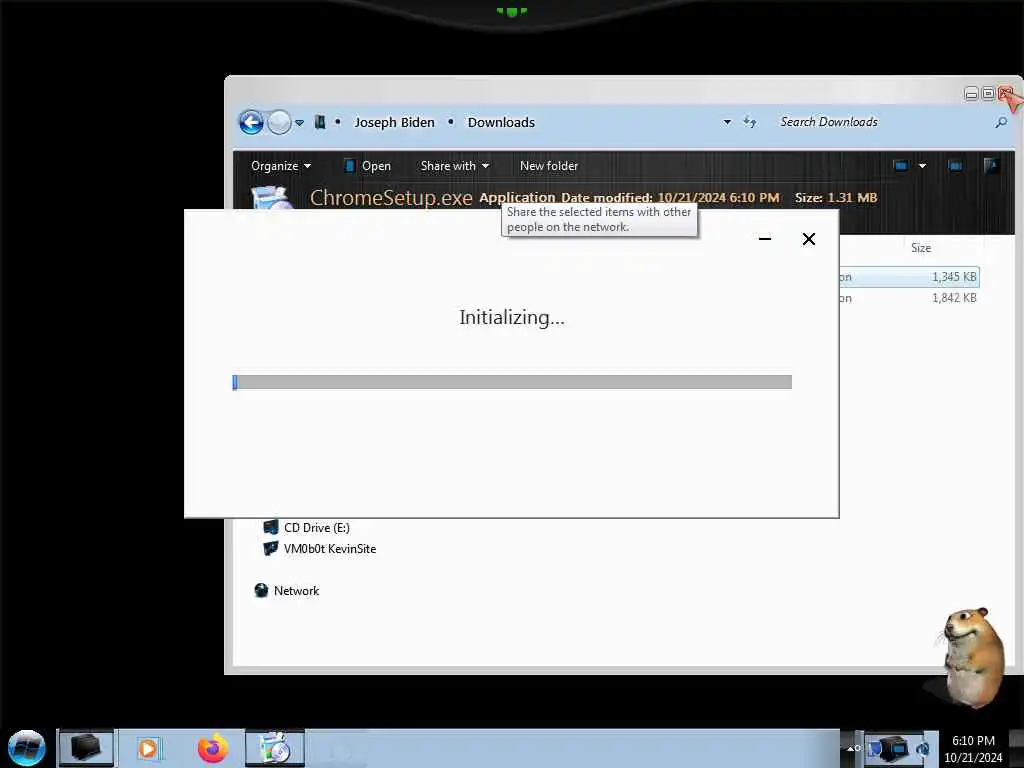
Task: Select the Joseph Biden breadcrumb
Action: pos(394,122)
